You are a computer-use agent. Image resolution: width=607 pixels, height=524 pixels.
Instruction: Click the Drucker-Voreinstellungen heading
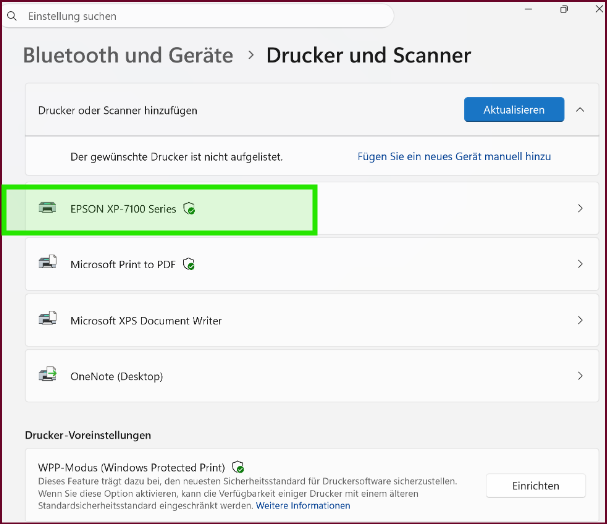[88, 435]
